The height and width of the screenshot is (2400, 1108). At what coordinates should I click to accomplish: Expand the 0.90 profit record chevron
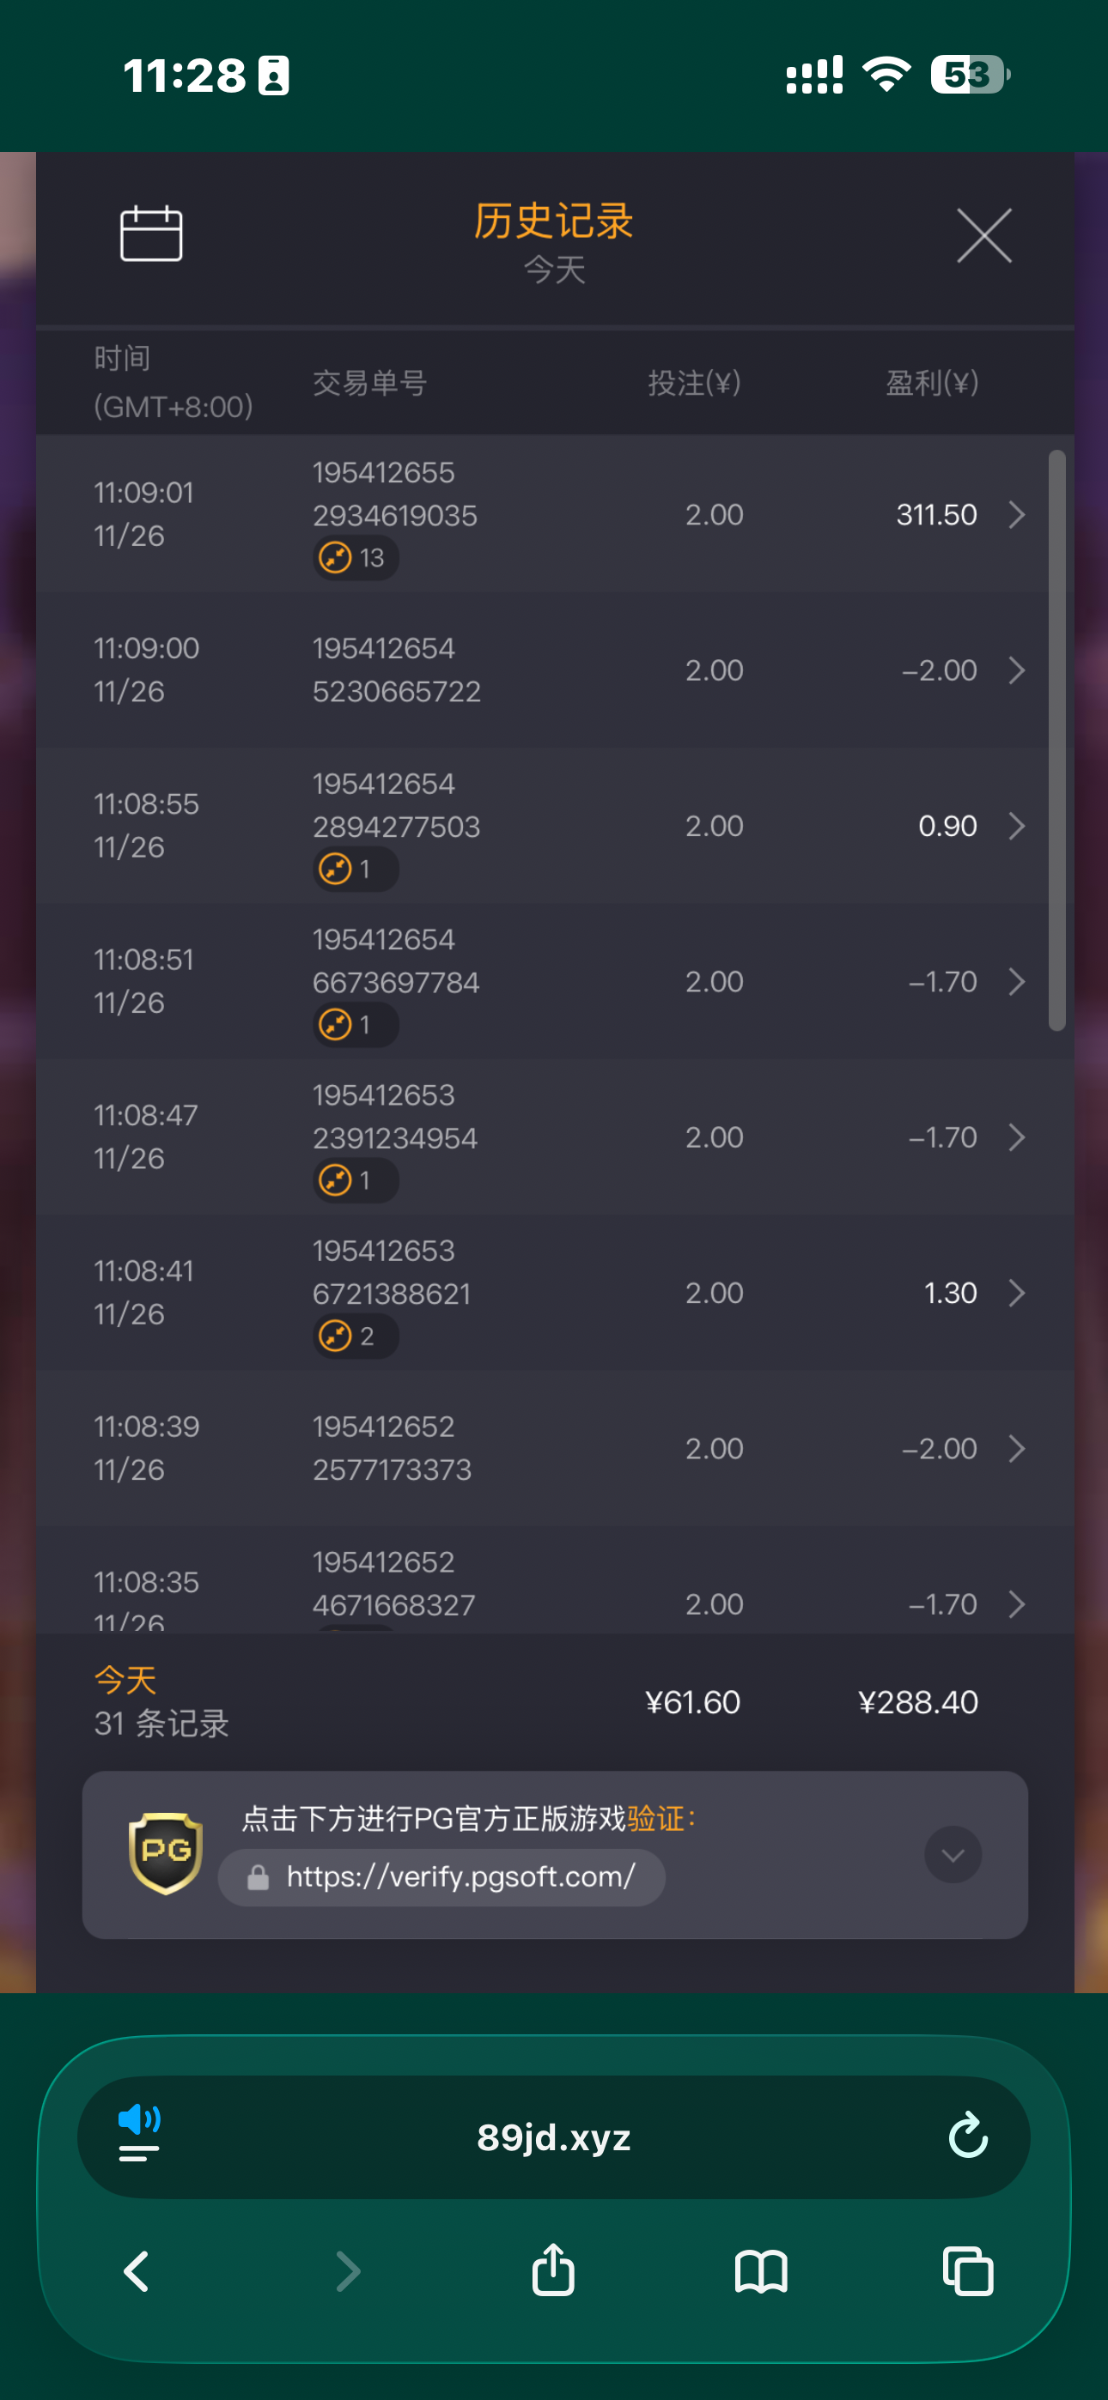pyautogui.click(x=1017, y=826)
